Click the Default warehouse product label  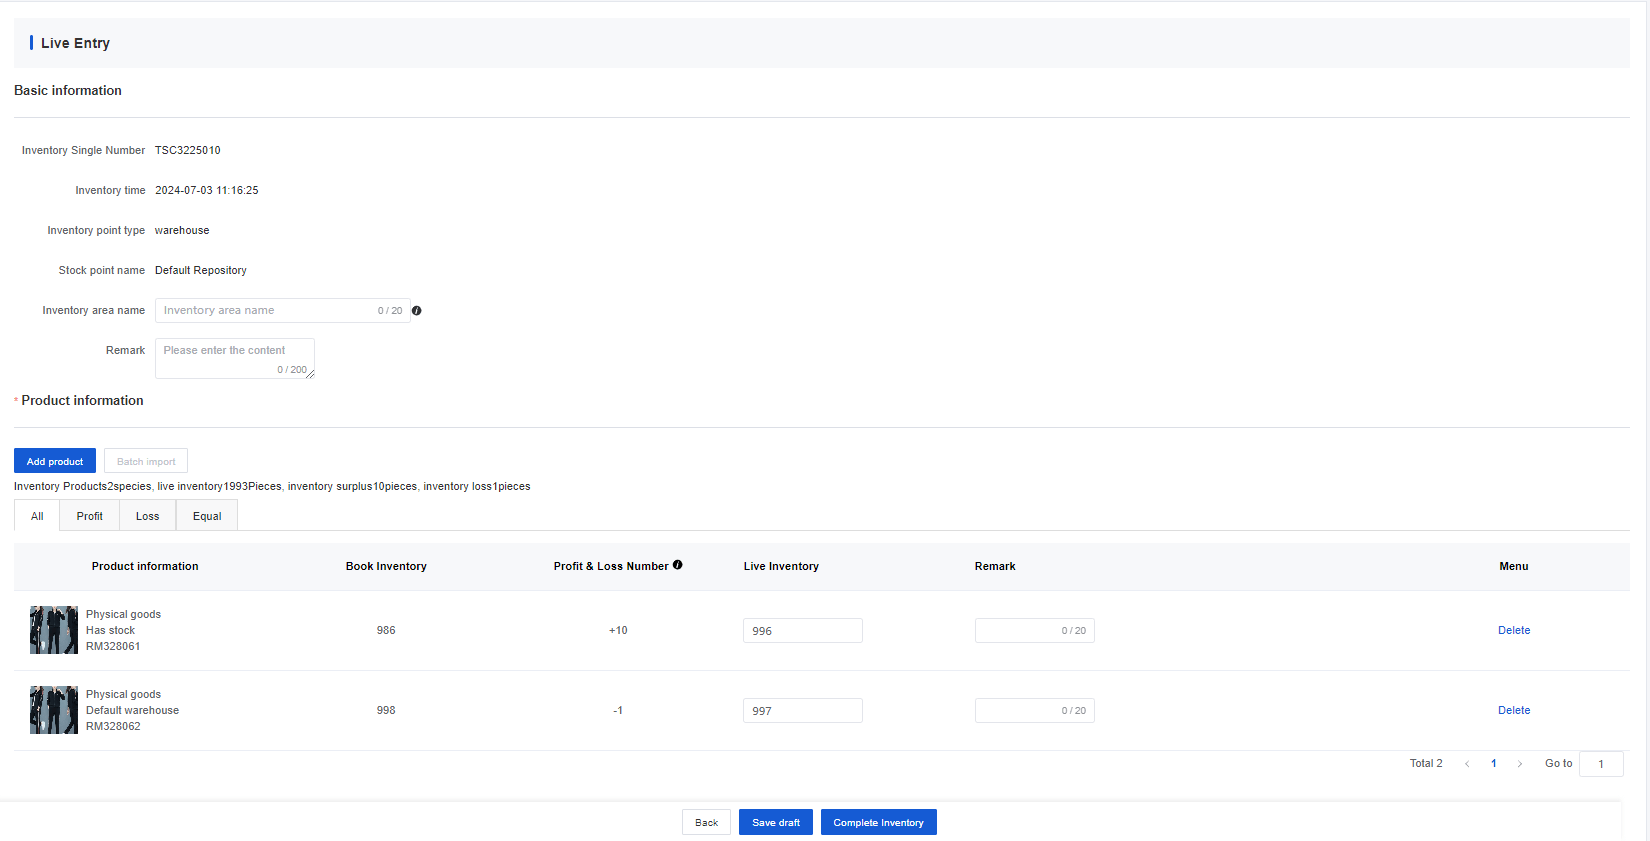point(132,710)
